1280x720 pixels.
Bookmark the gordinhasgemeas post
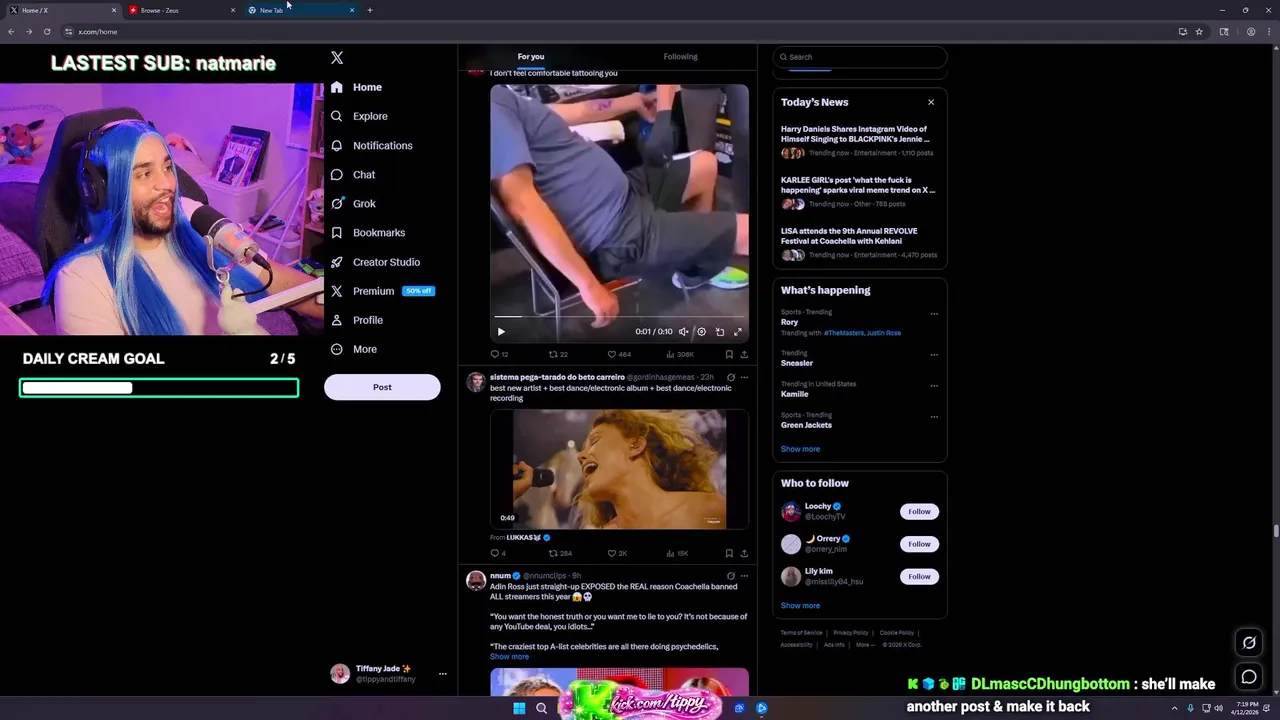click(x=729, y=553)
